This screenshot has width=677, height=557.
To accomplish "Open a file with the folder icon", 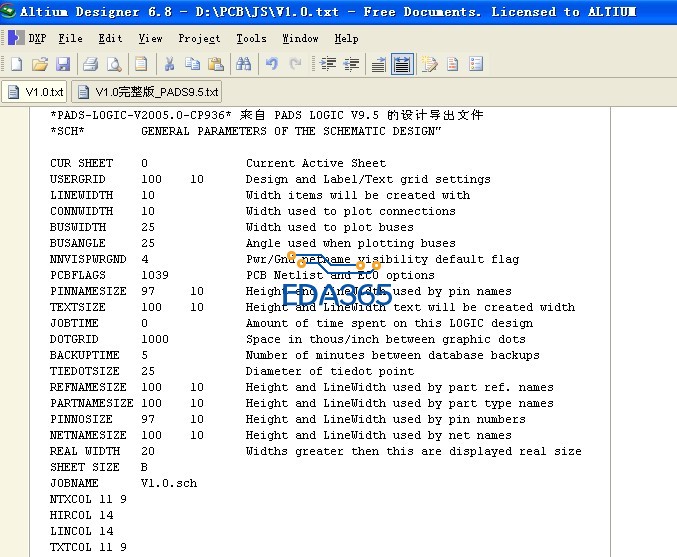I will [x=40, y=64].
